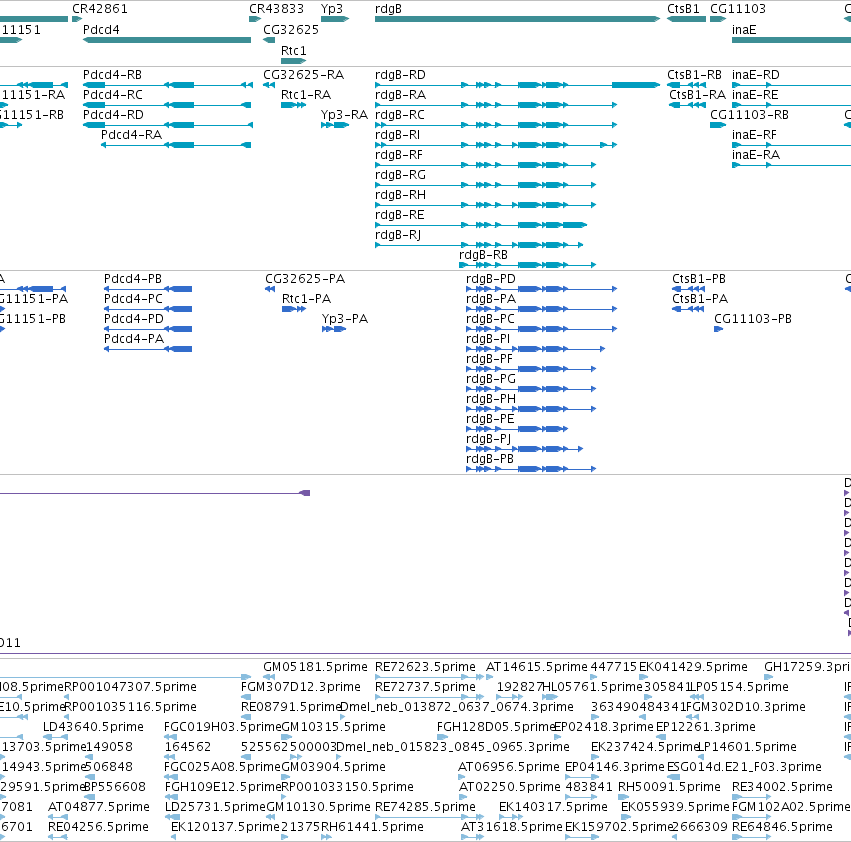Select the rdgB-RH transcript label
This screenshot has height=842, width=851.
pos(400,194)
